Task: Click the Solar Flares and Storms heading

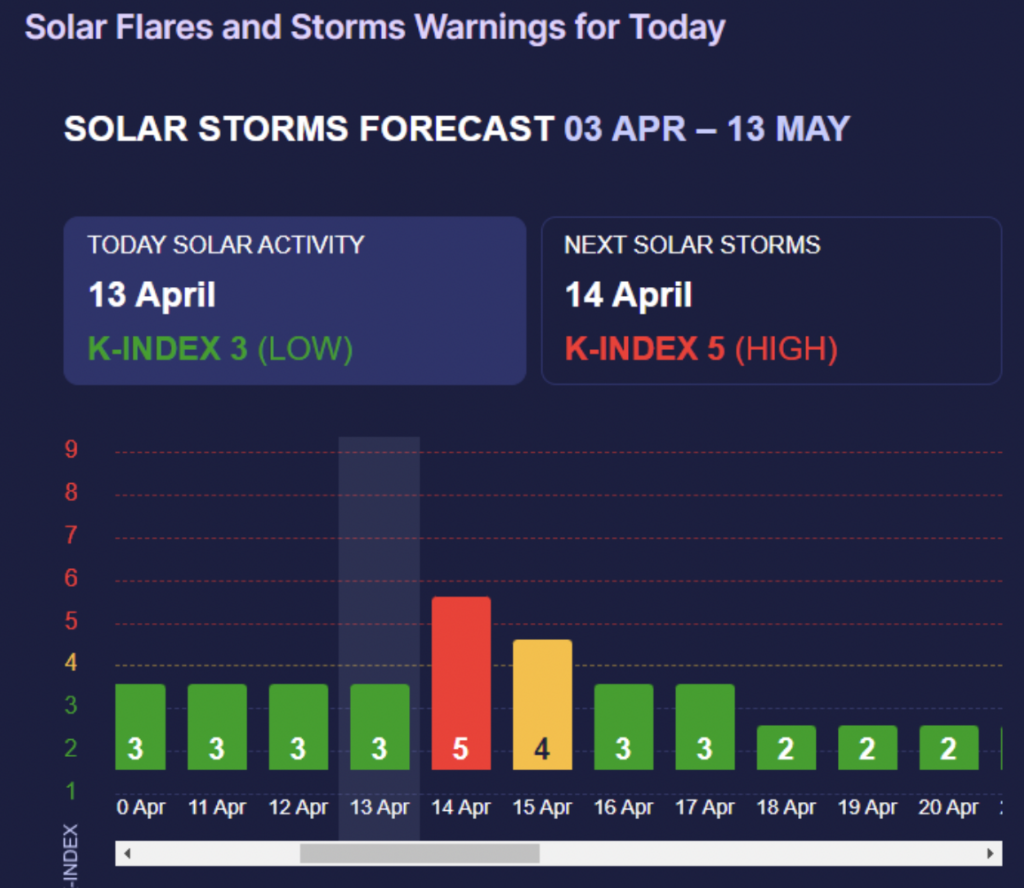Action: click(375, 26)
